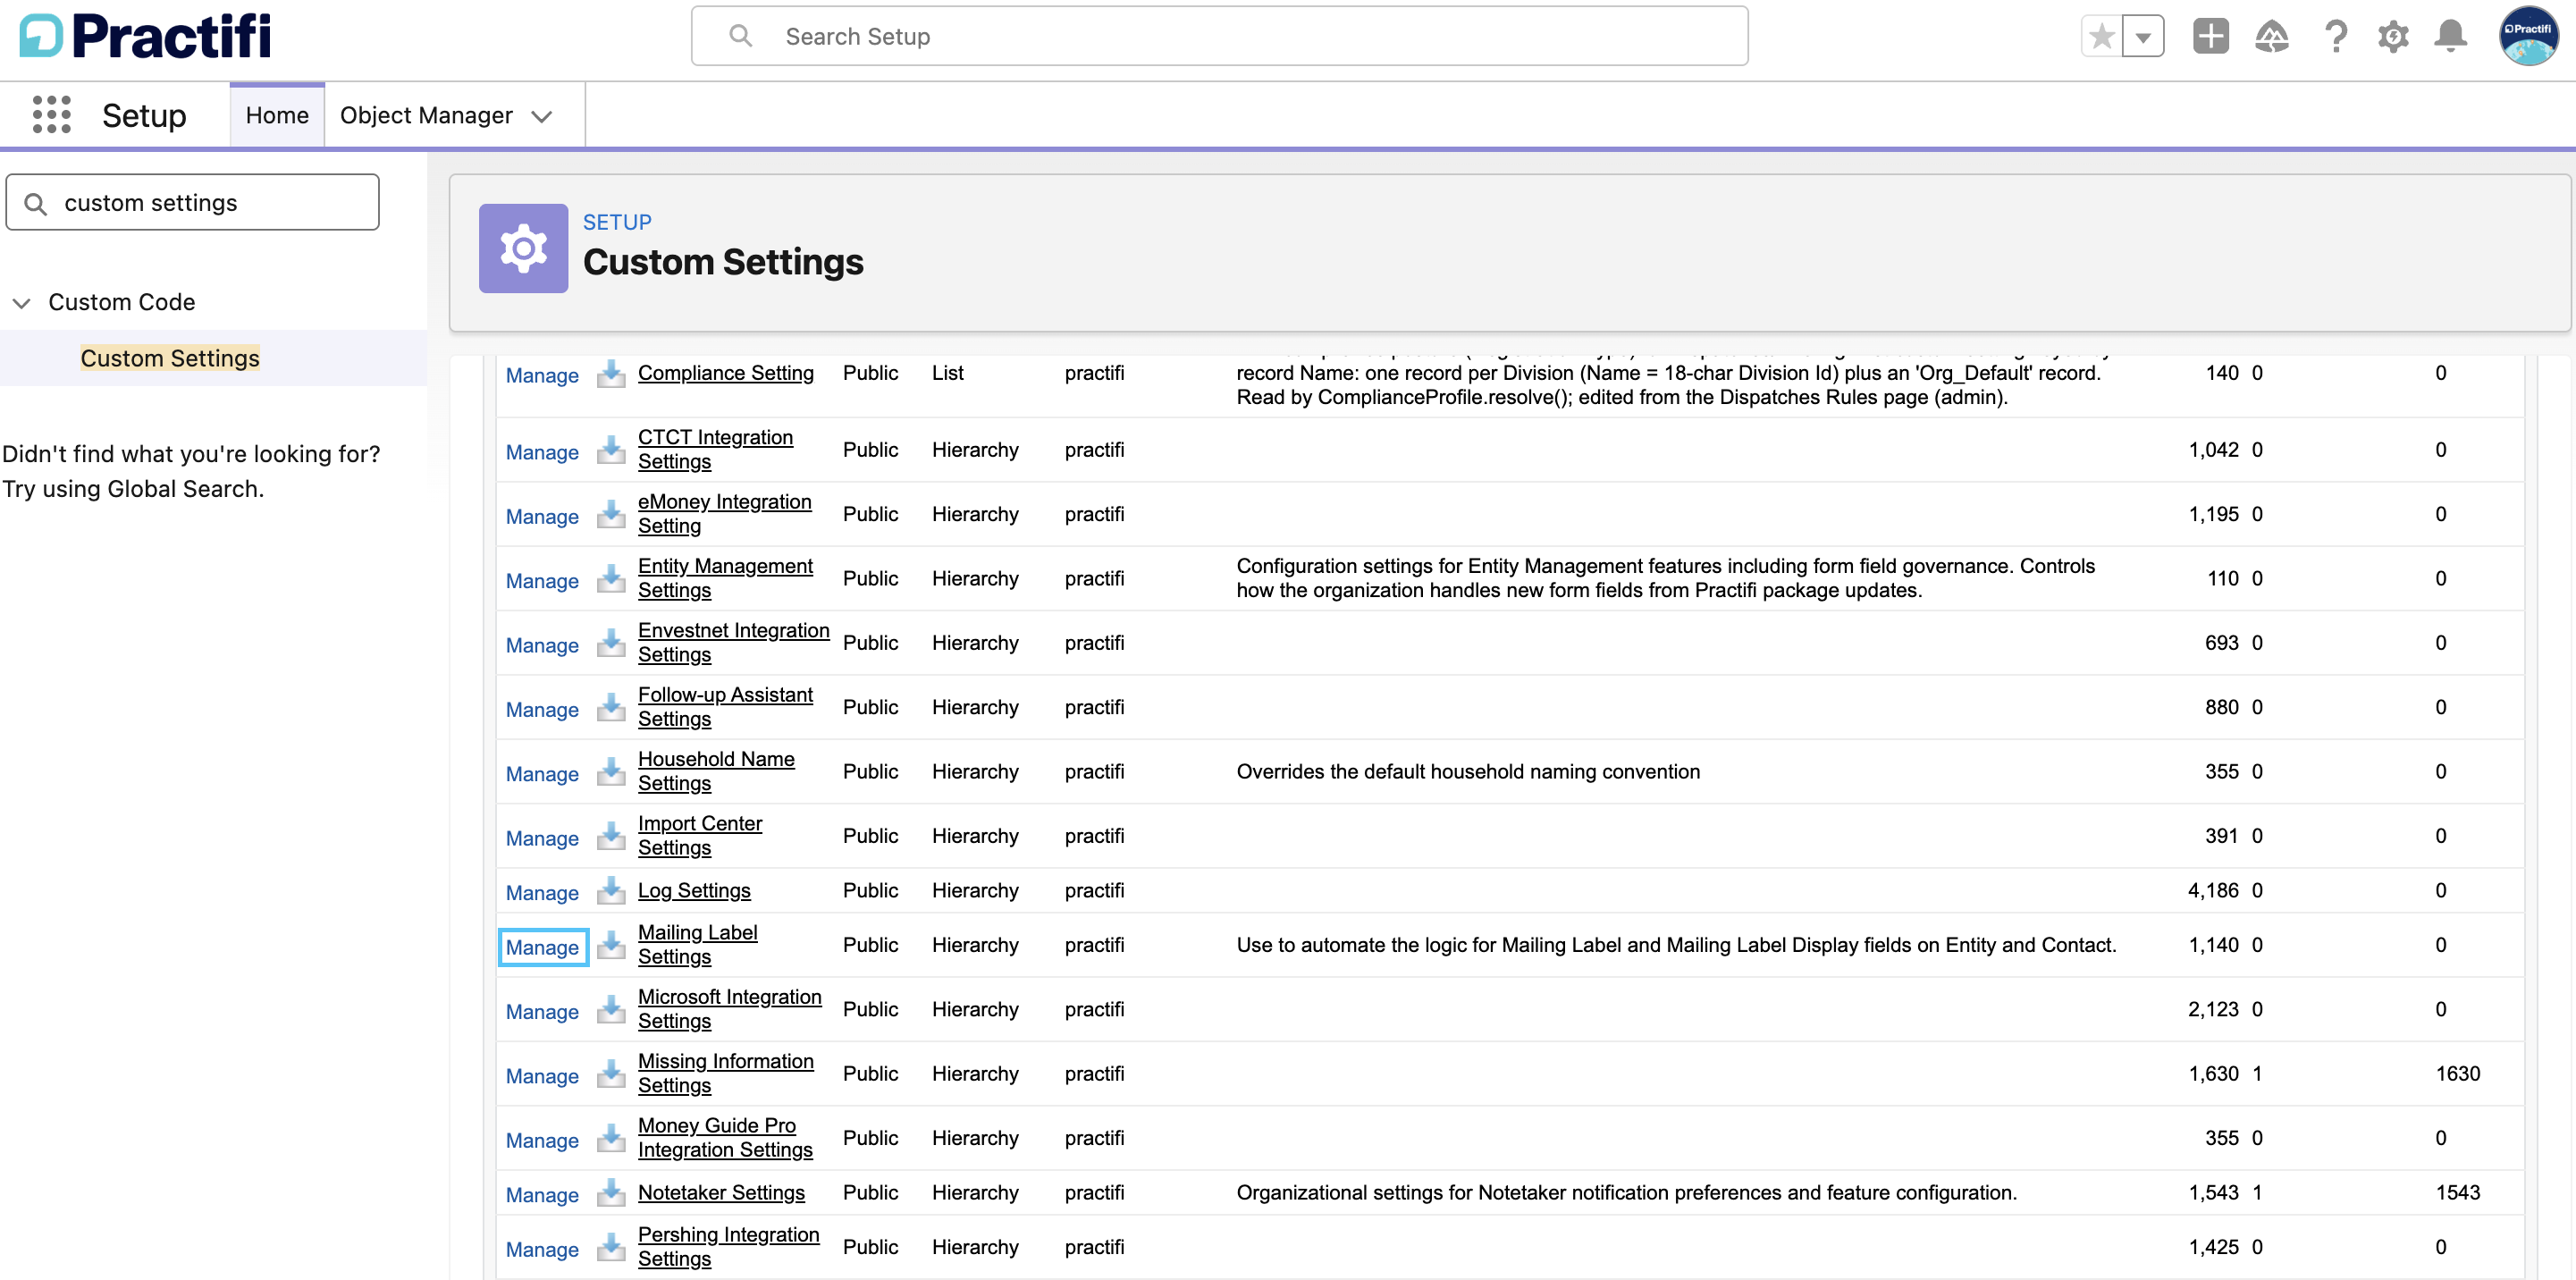Click the download icon for Mailing Label Settings

[x=611, y=946]
